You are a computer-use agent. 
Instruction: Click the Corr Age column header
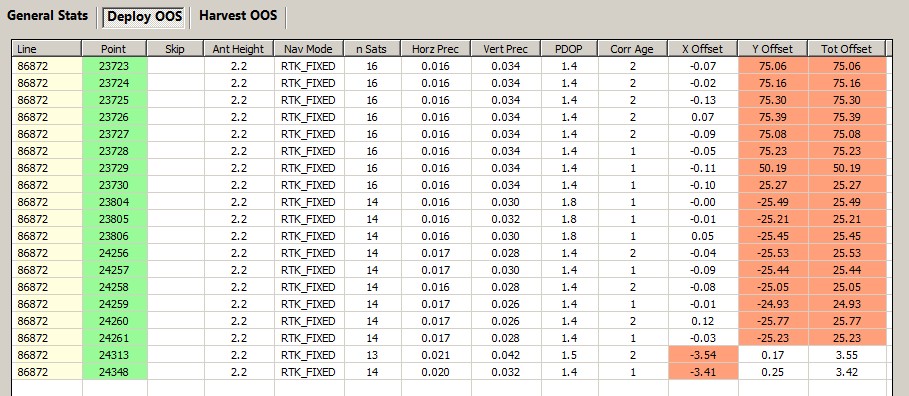[x=632, y=49]
